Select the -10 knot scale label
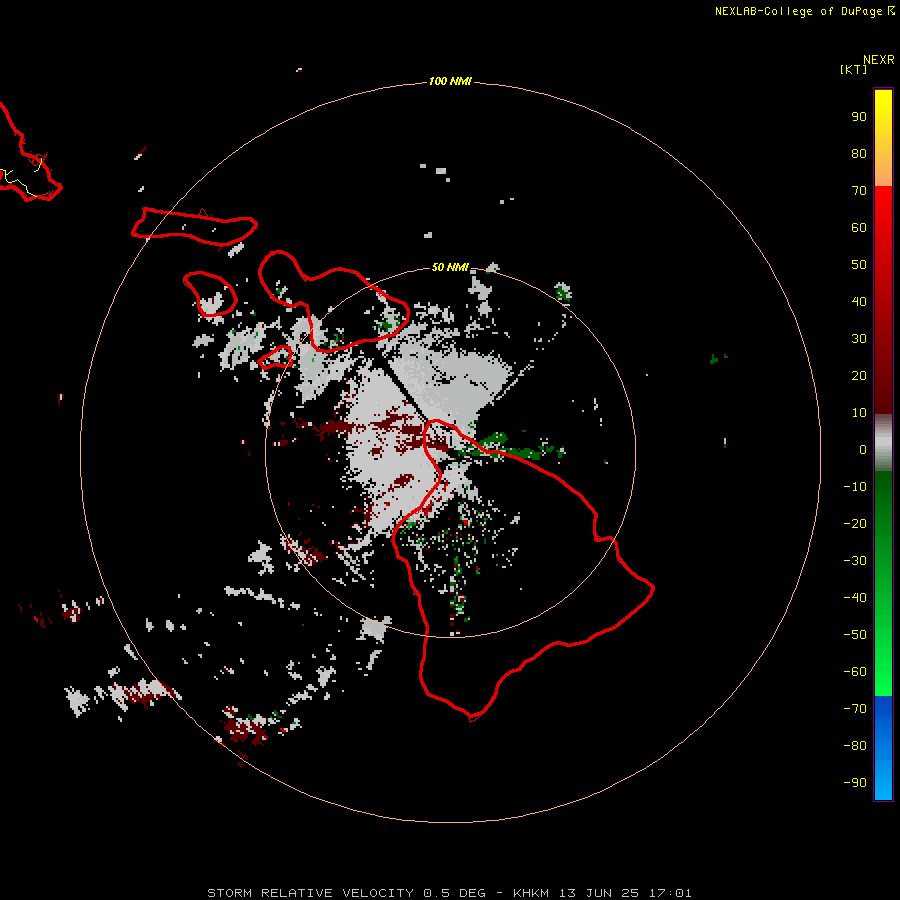Screen dimensions: 900x900 [855, 487]
